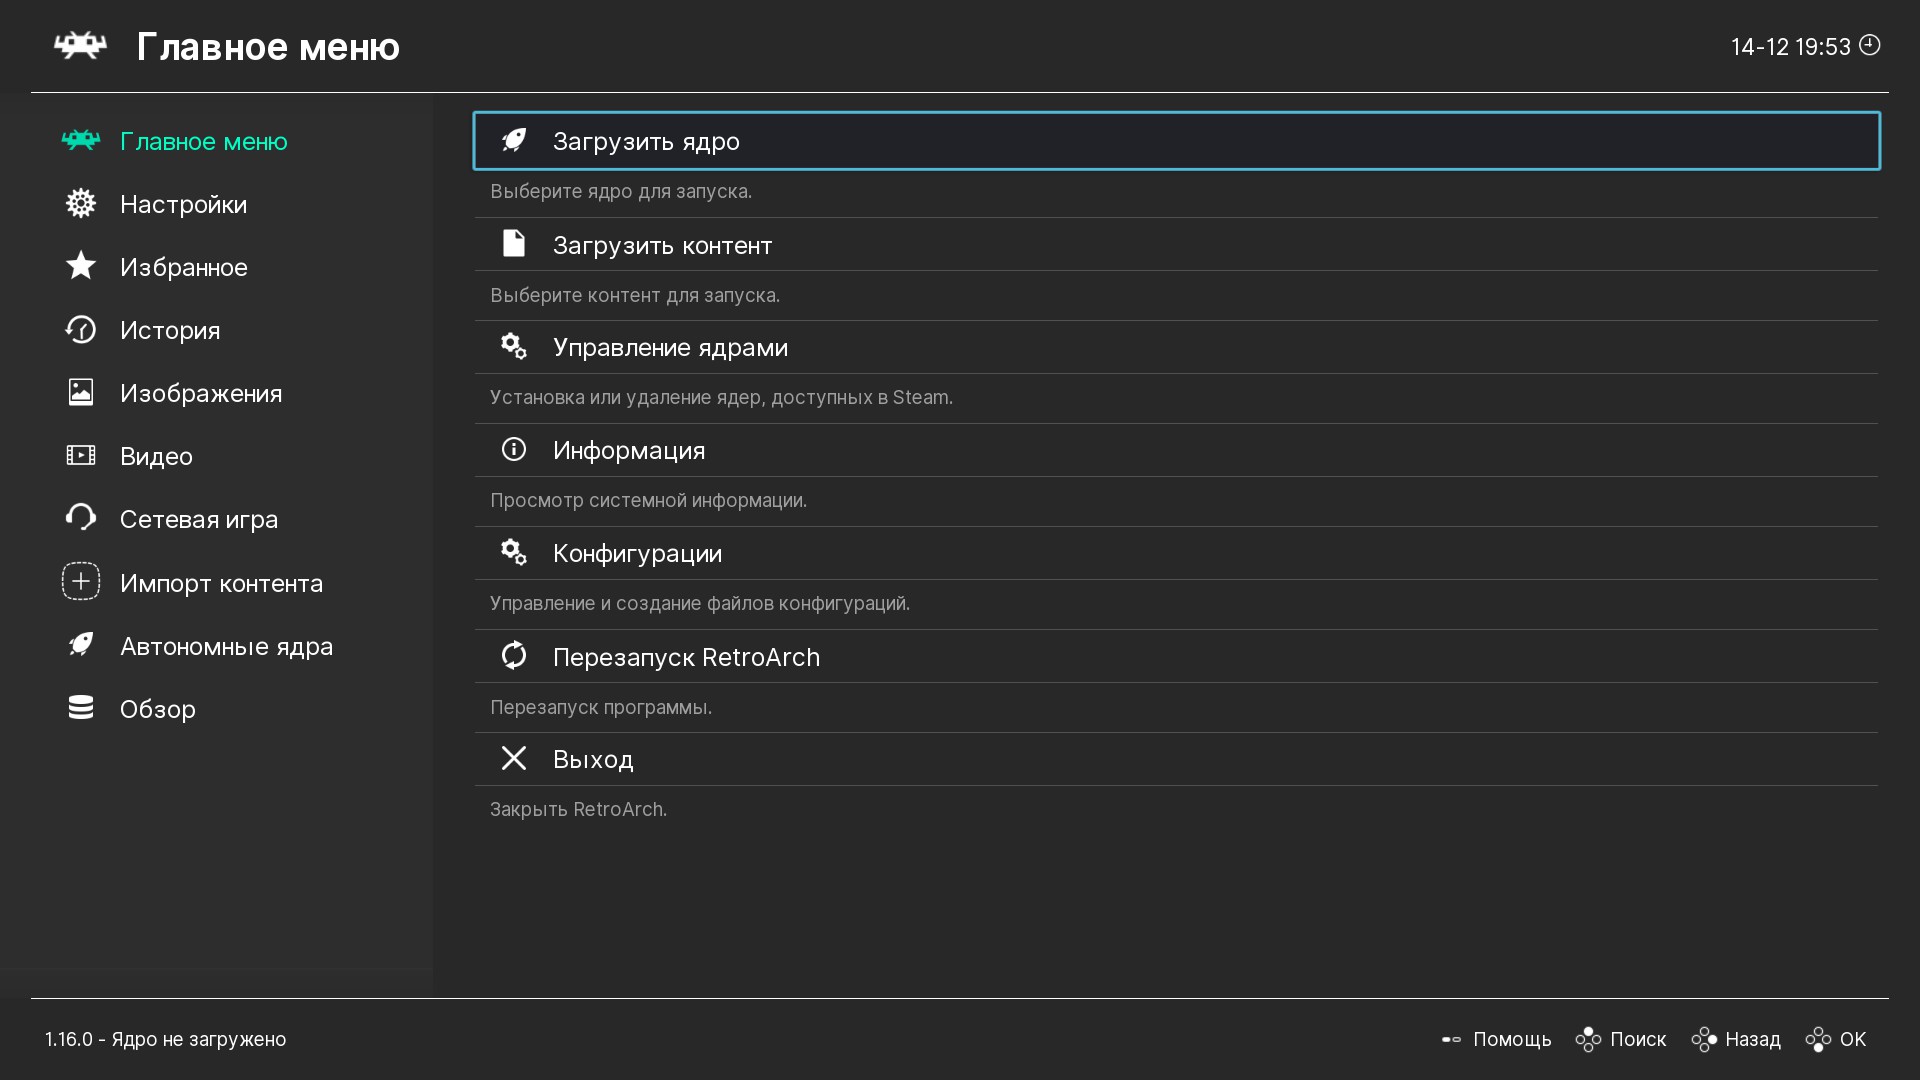Open Настройки in the sidebar

183,204
